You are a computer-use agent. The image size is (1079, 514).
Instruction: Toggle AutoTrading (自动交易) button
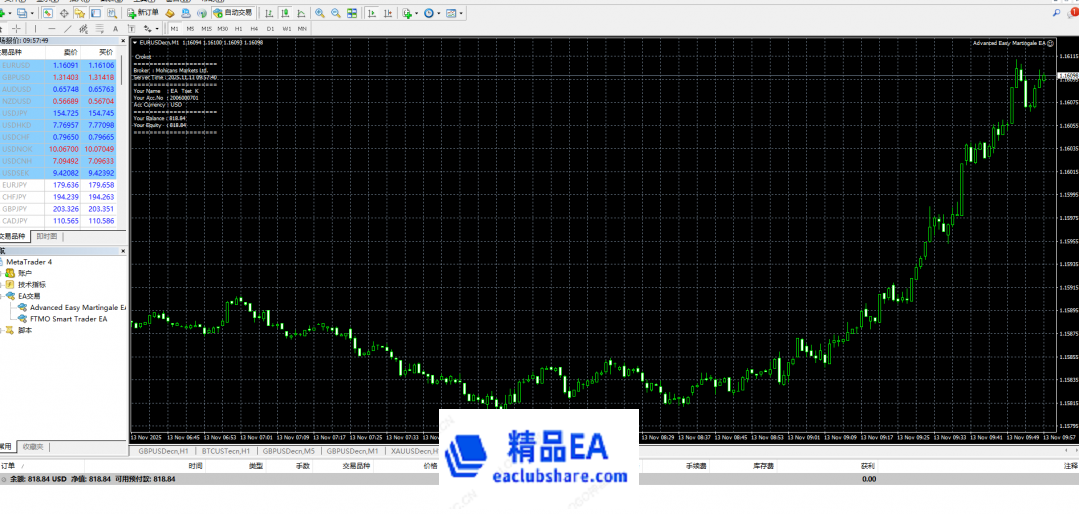tap(232, 13)
